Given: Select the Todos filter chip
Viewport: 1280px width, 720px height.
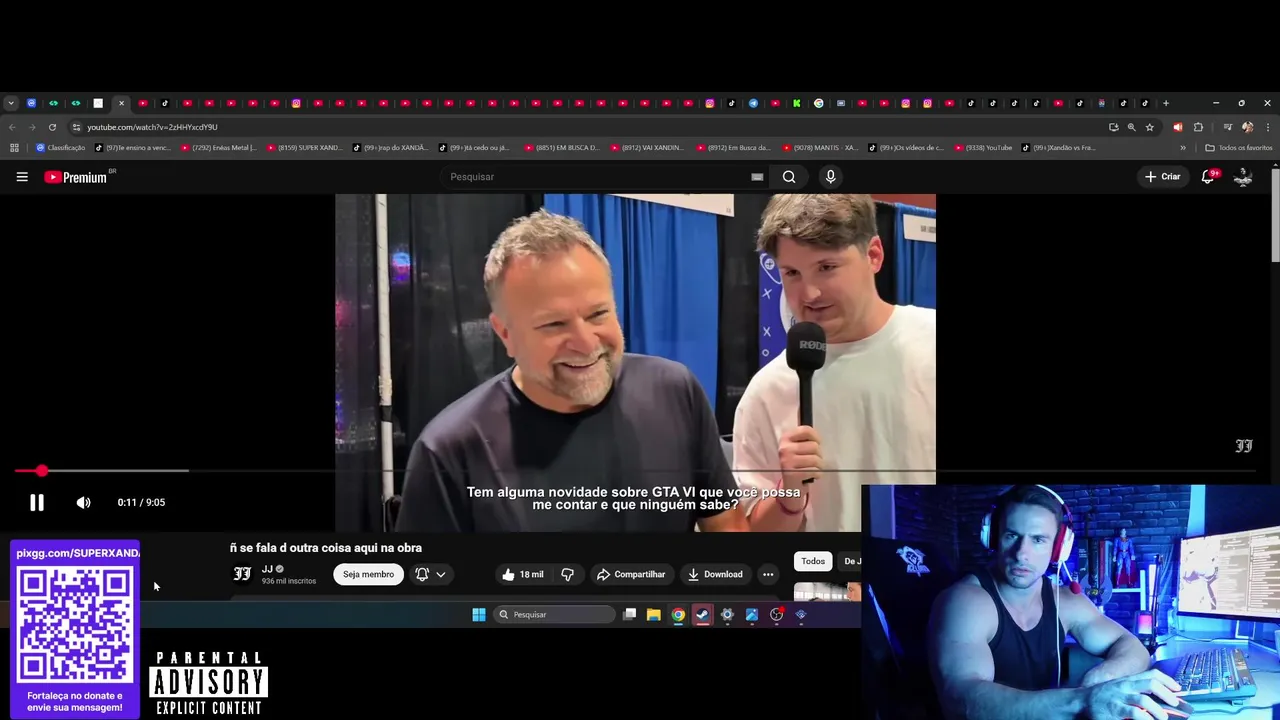Looking at the screenshot, I should tap(813, 561).
